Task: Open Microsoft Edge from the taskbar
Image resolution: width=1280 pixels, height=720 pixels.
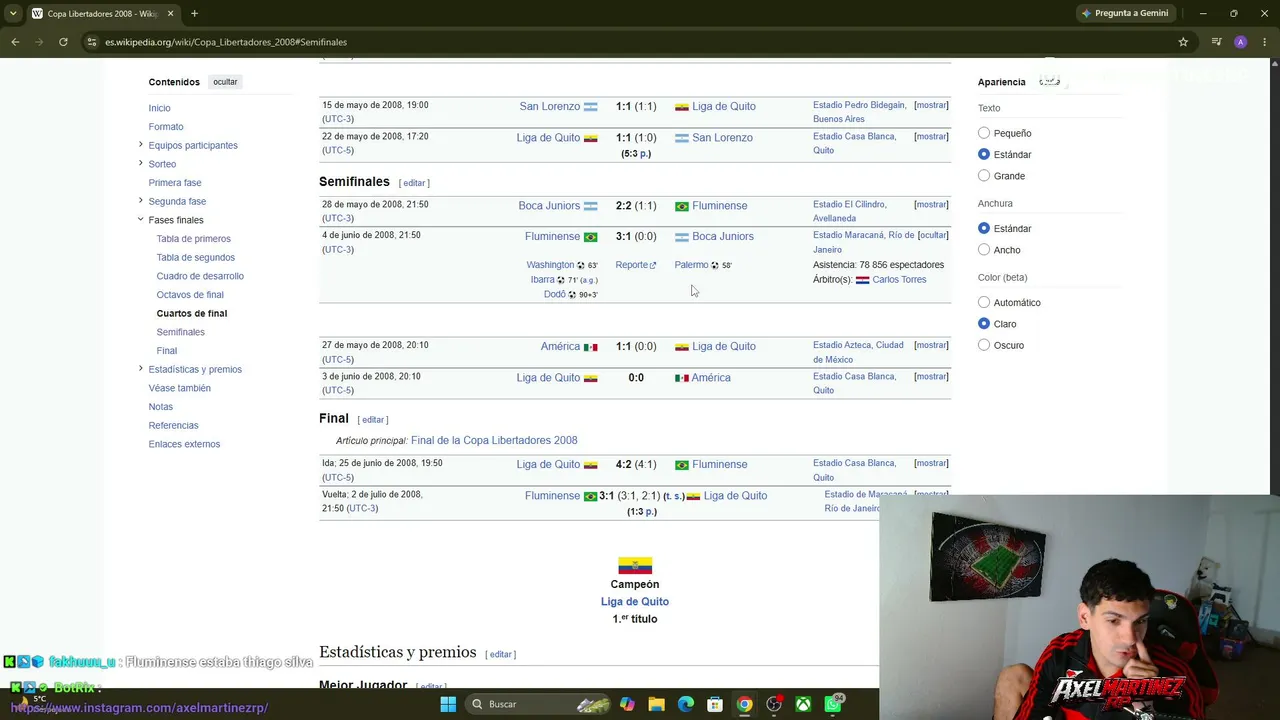Action: [686, 704]
